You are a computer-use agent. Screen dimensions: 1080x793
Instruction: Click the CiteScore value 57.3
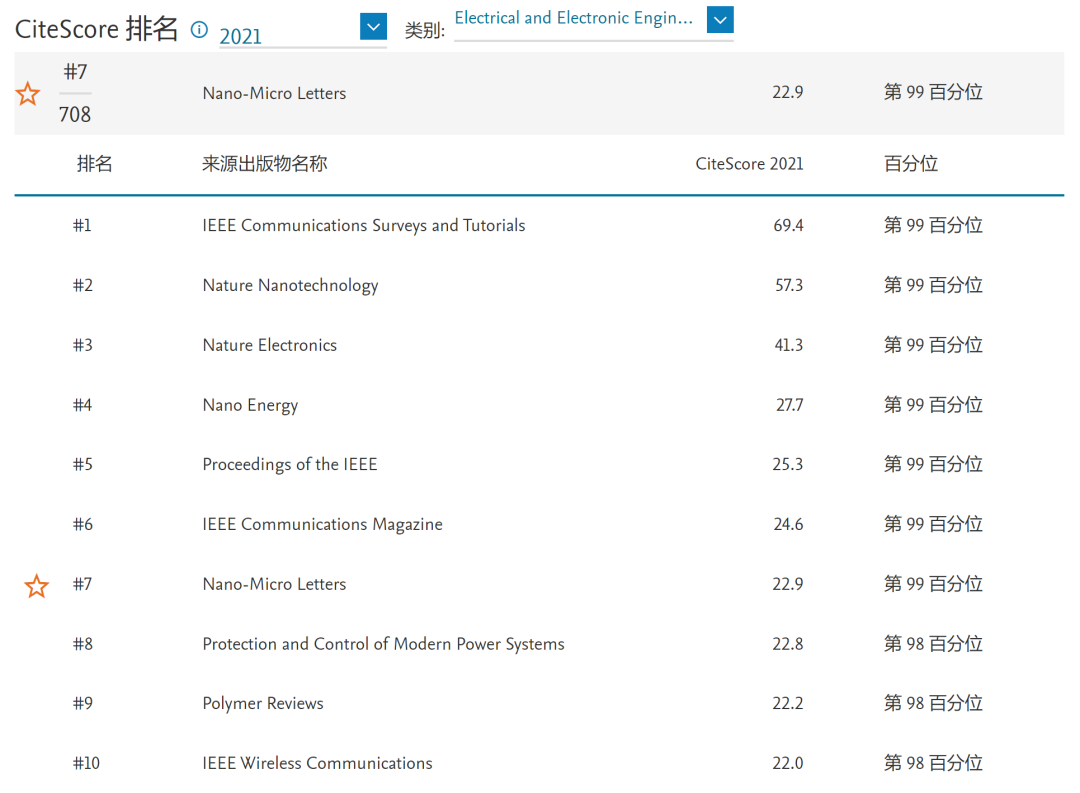tap(789, 285)
